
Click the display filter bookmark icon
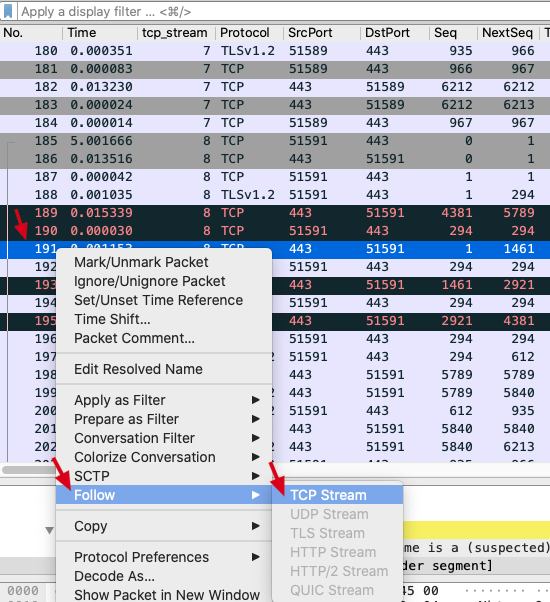coord(8,11)
